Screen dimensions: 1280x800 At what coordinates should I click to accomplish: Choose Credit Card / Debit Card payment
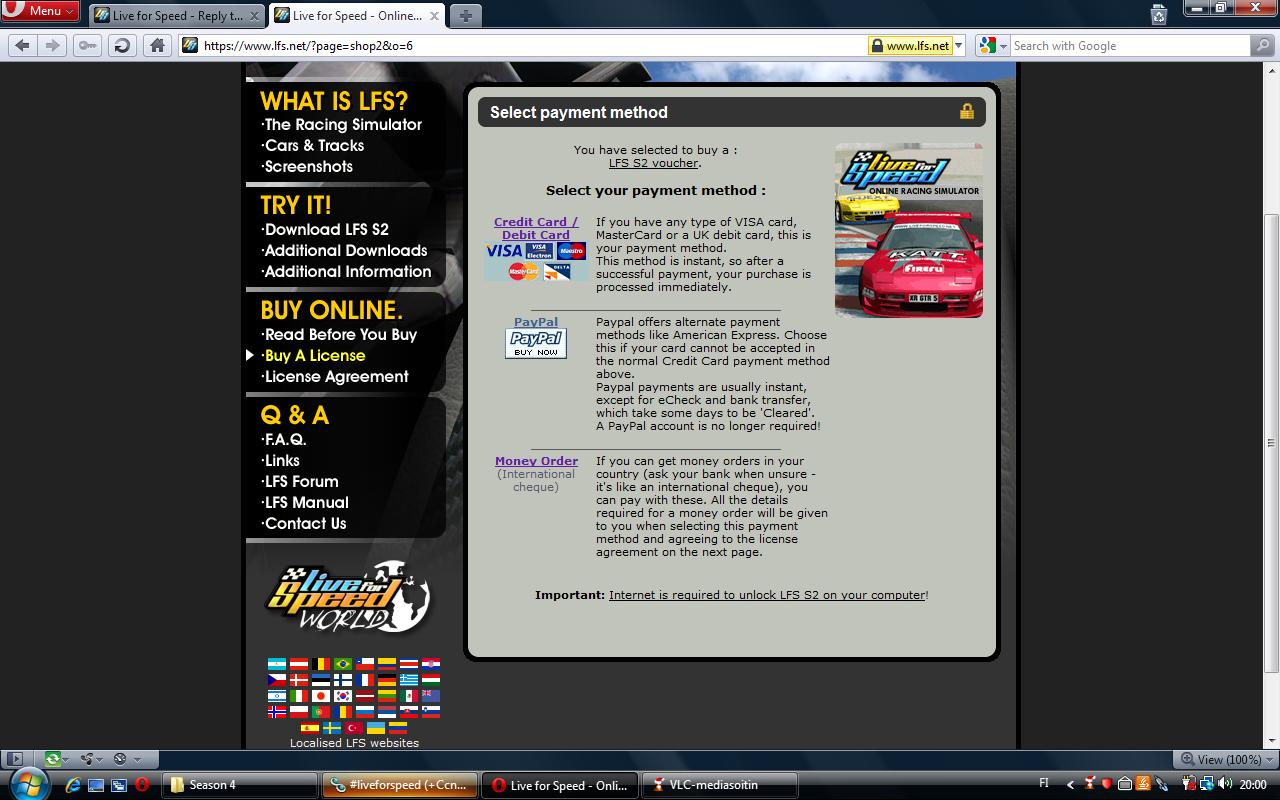pyautogui.click(x=536, y=228)
